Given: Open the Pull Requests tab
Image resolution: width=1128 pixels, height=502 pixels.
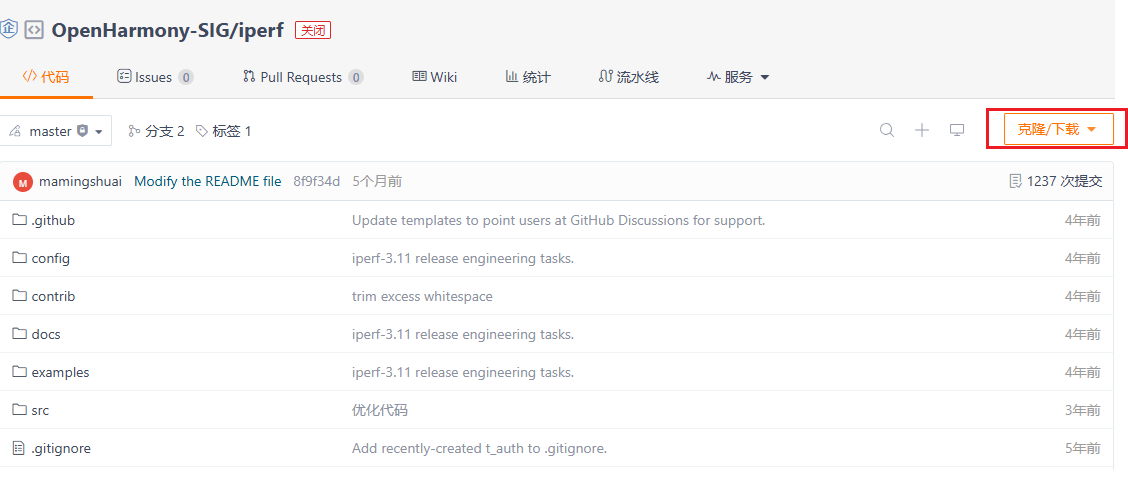Looking at the screenshot, I should pyautogui.click(x=303, y=77).
